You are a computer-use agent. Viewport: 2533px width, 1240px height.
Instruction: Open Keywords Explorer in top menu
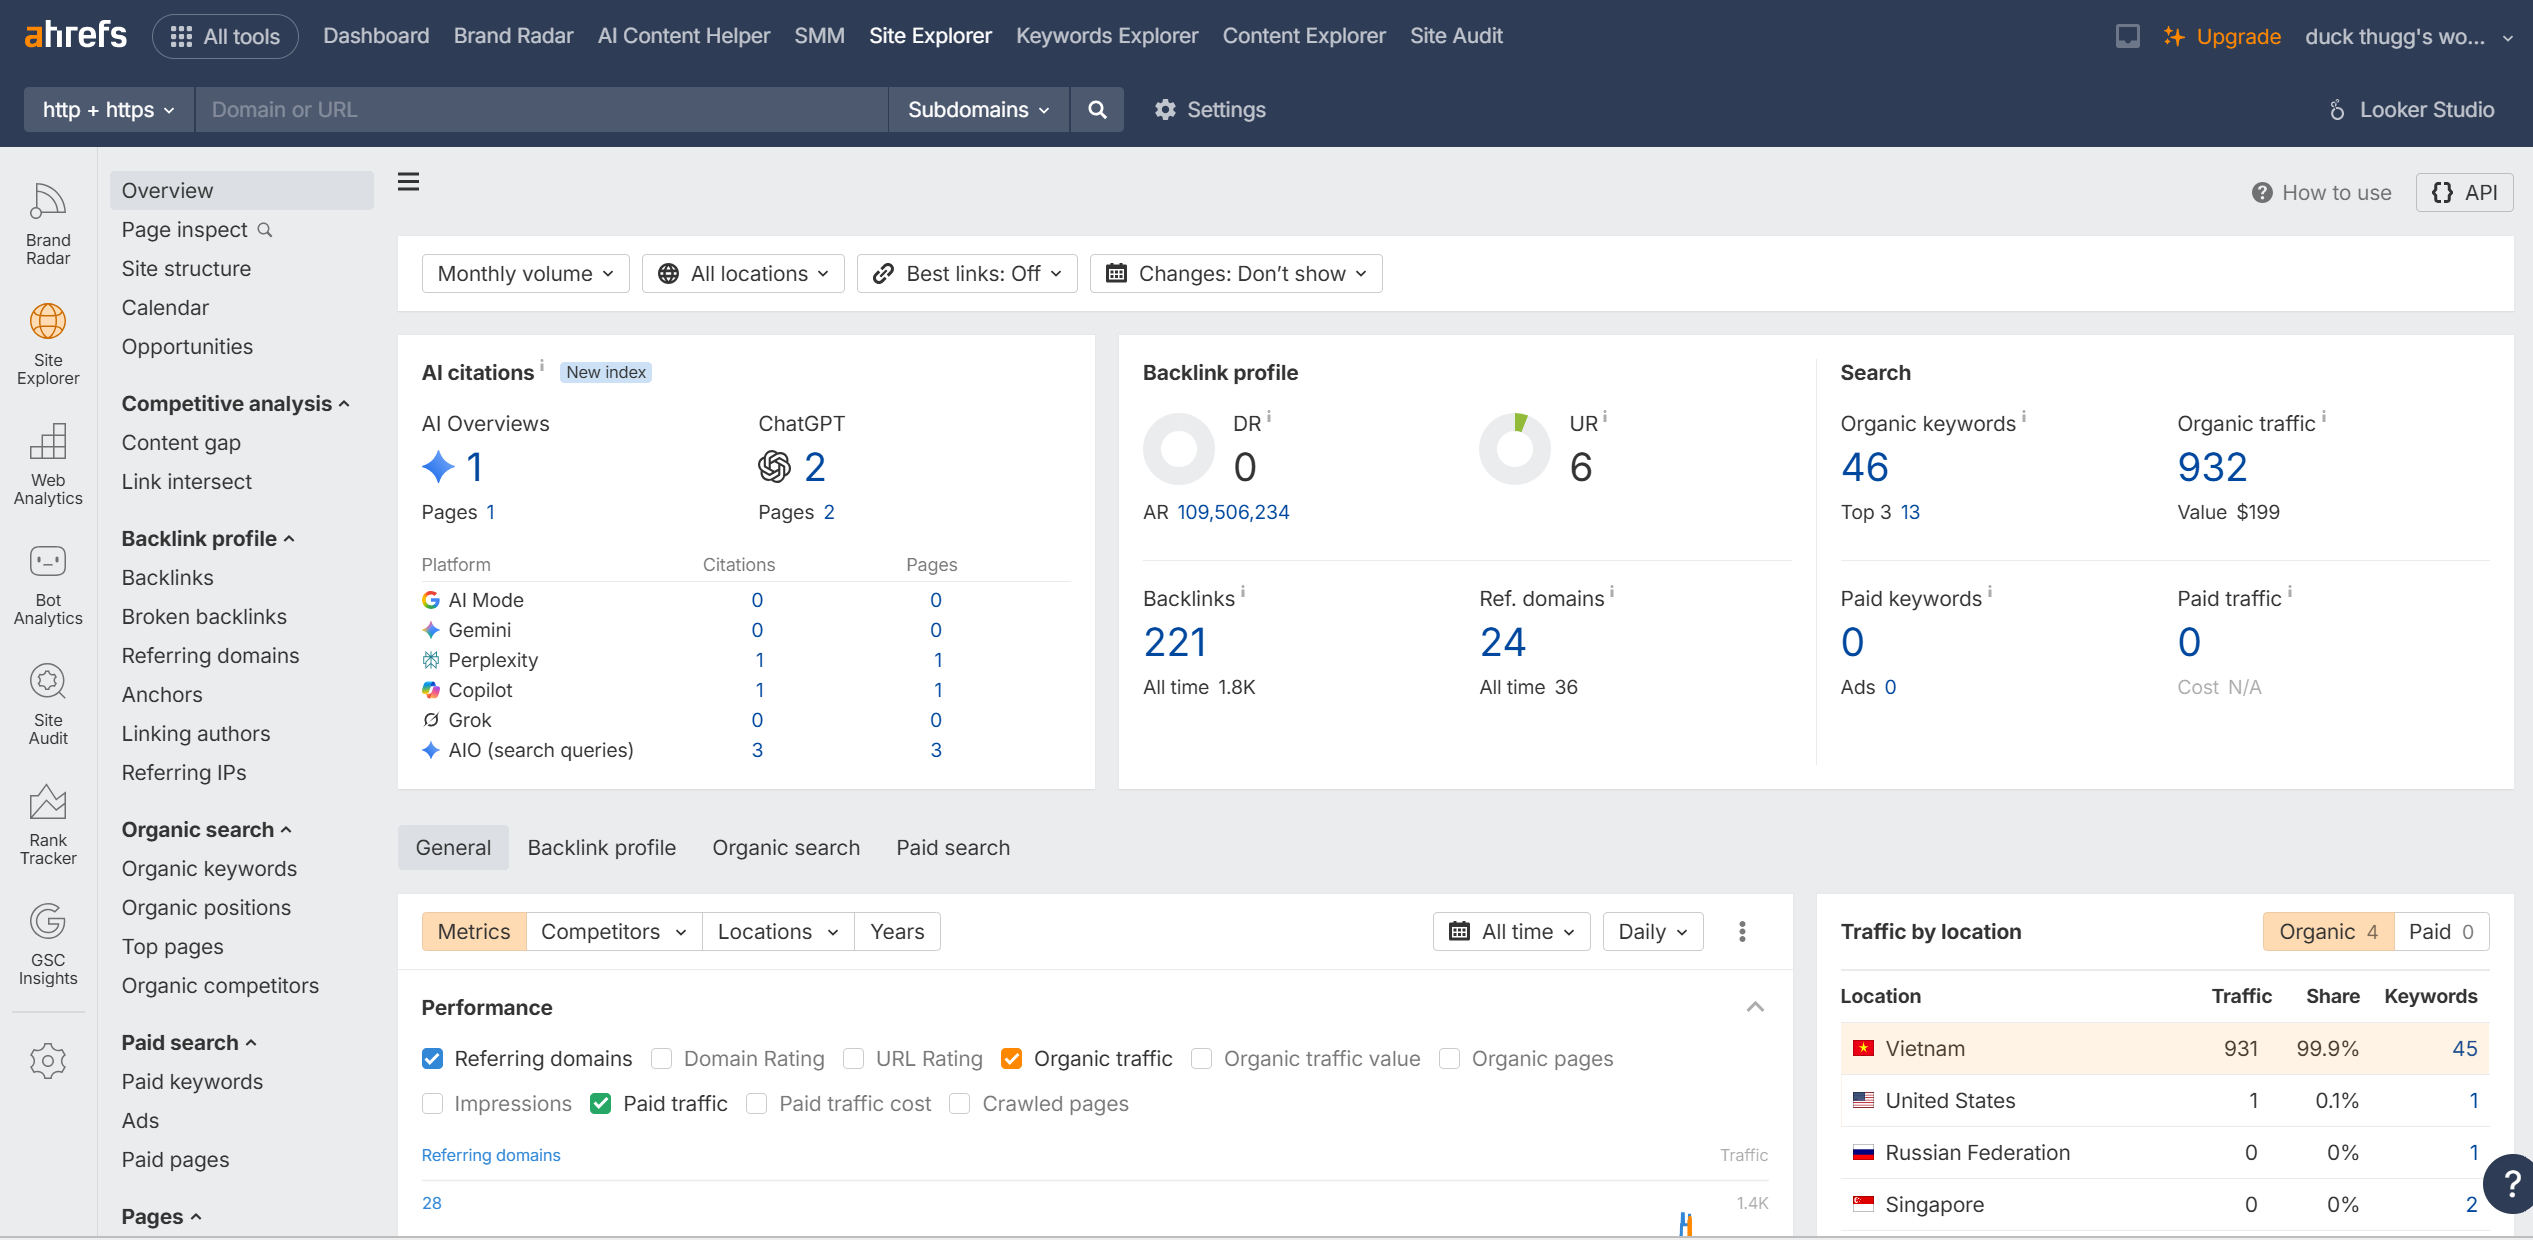coord(1107,36)
